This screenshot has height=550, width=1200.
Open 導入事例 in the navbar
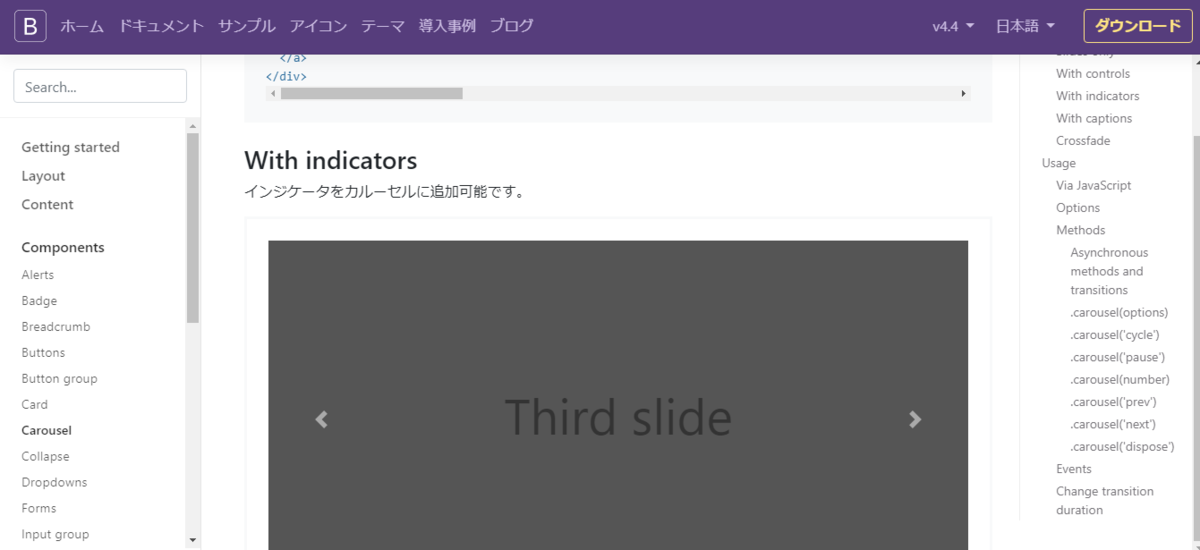point(447,27)
